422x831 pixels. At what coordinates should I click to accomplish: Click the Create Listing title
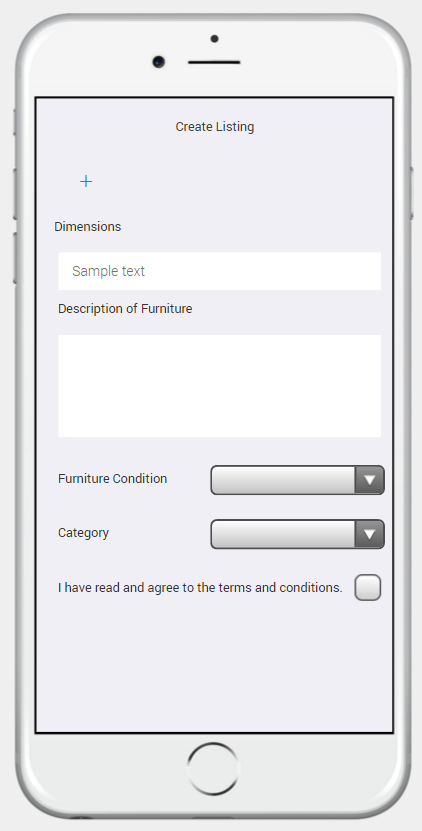click(215, 127)
